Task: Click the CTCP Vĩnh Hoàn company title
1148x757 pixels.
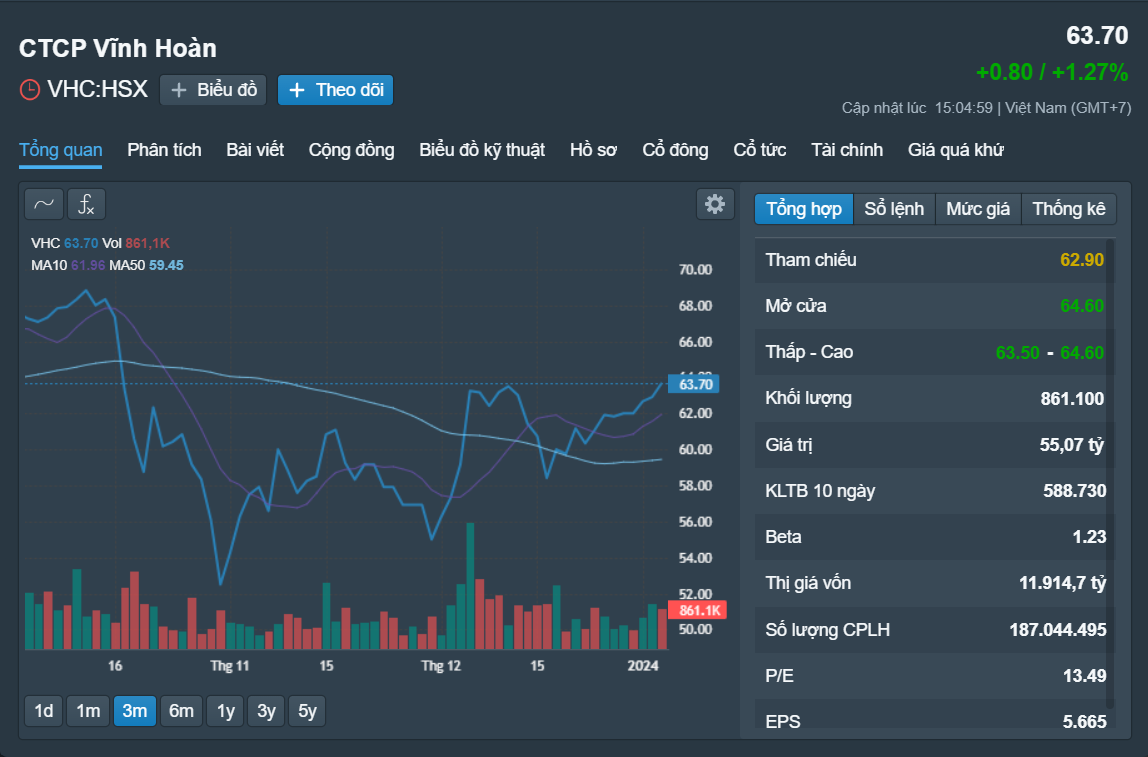Action: click(x=118, y=48)
